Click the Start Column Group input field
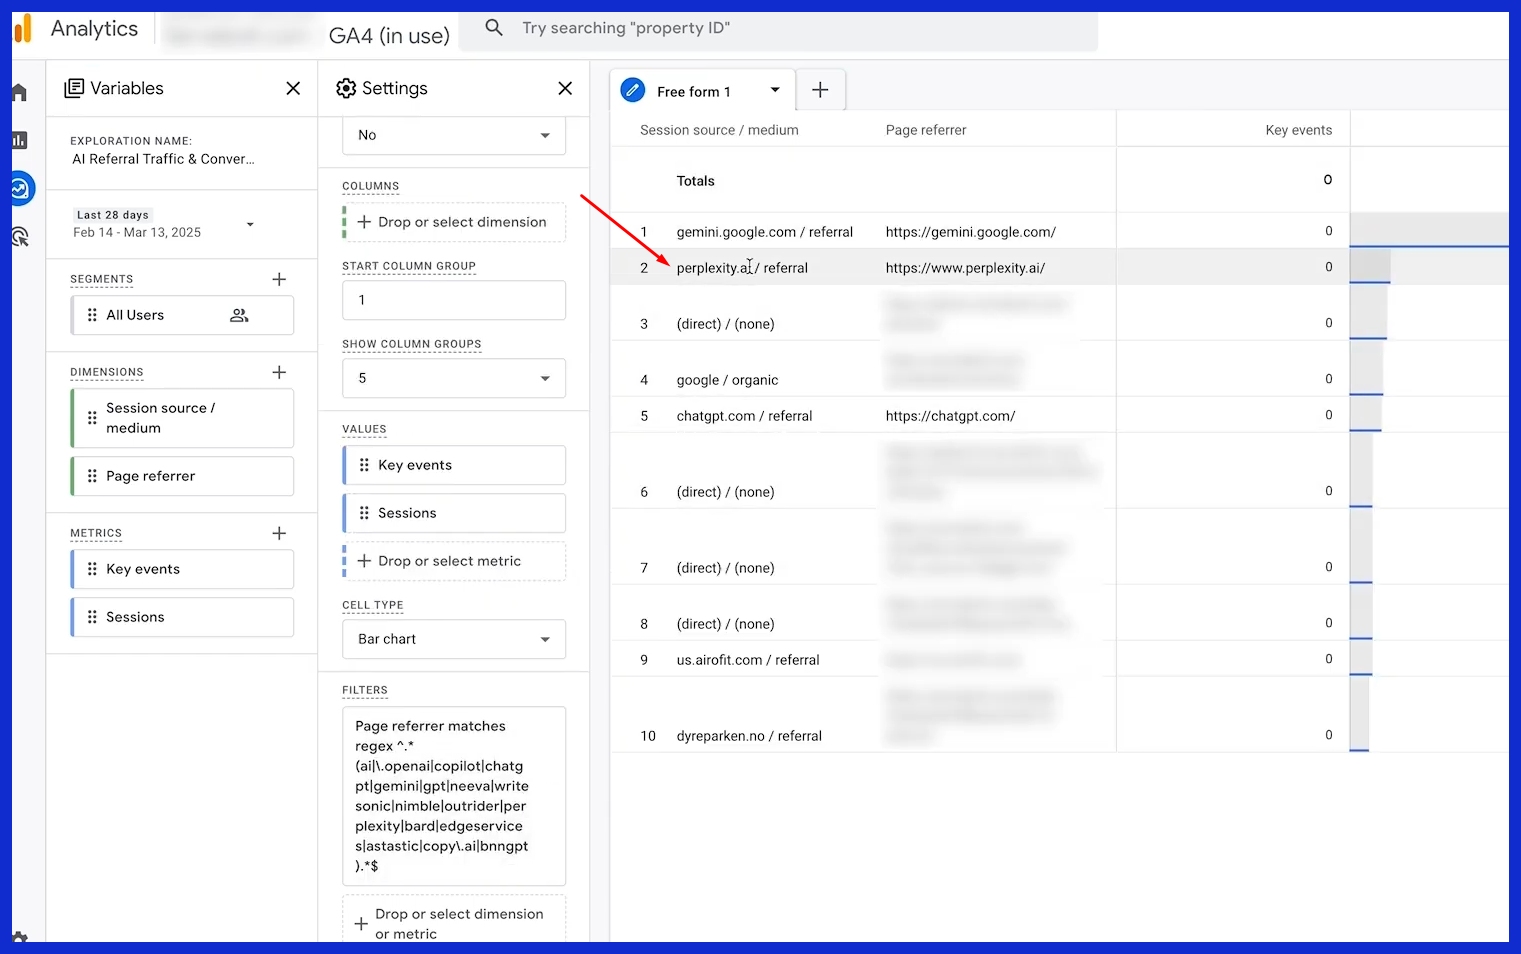Image resolution: width=1521 pixels, height=954 pixels. coord(454,300)
